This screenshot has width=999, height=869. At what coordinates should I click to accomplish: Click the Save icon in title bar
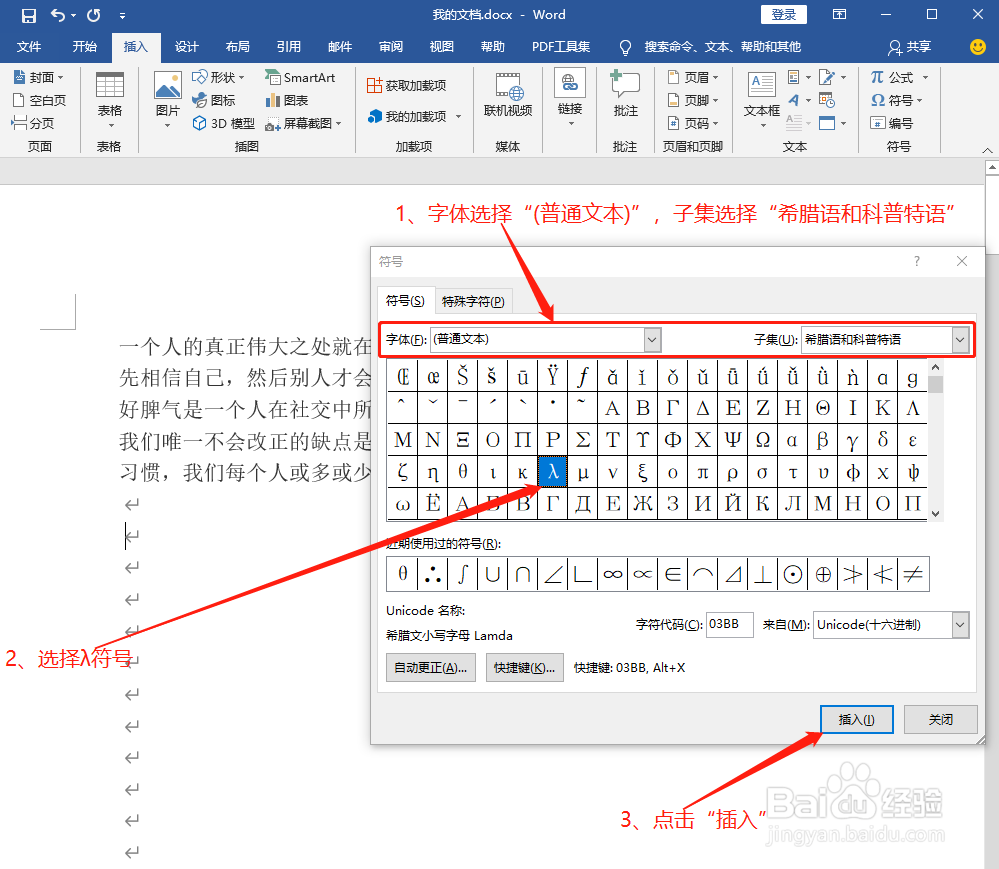pyautogui.click(x=29, y=15)
